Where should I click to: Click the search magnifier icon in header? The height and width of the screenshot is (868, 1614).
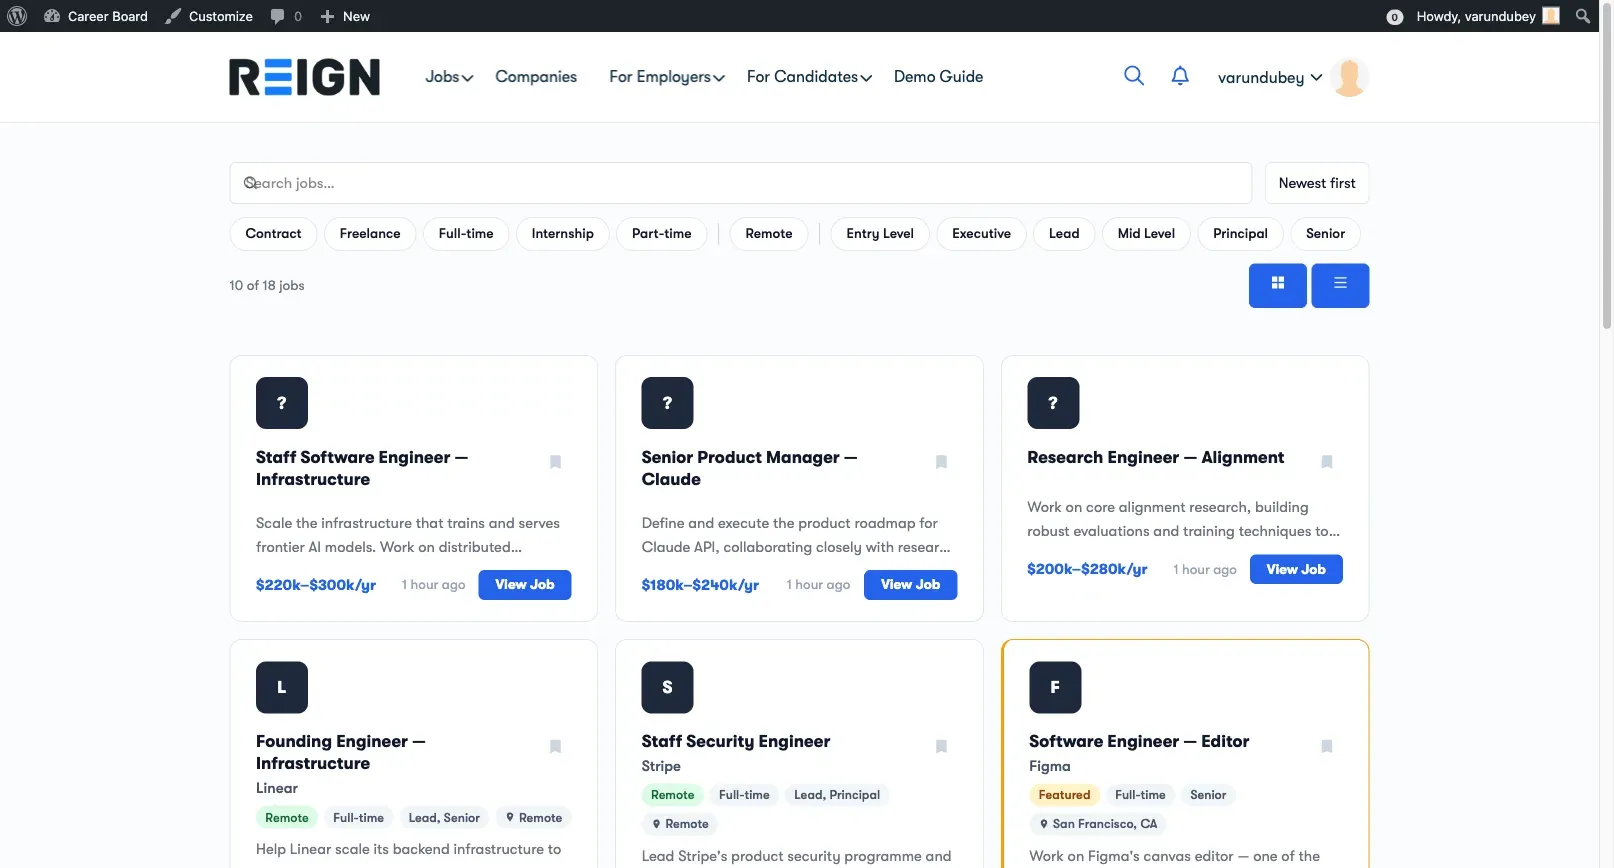(x=1133, y=76)
